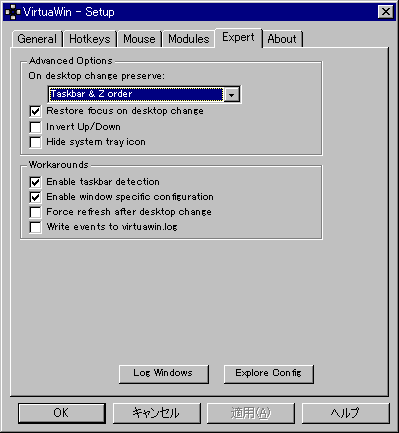Close the VirtuaWin Setup dialog
The width and height of the screenshot is (399, 433).
(386, 12)
